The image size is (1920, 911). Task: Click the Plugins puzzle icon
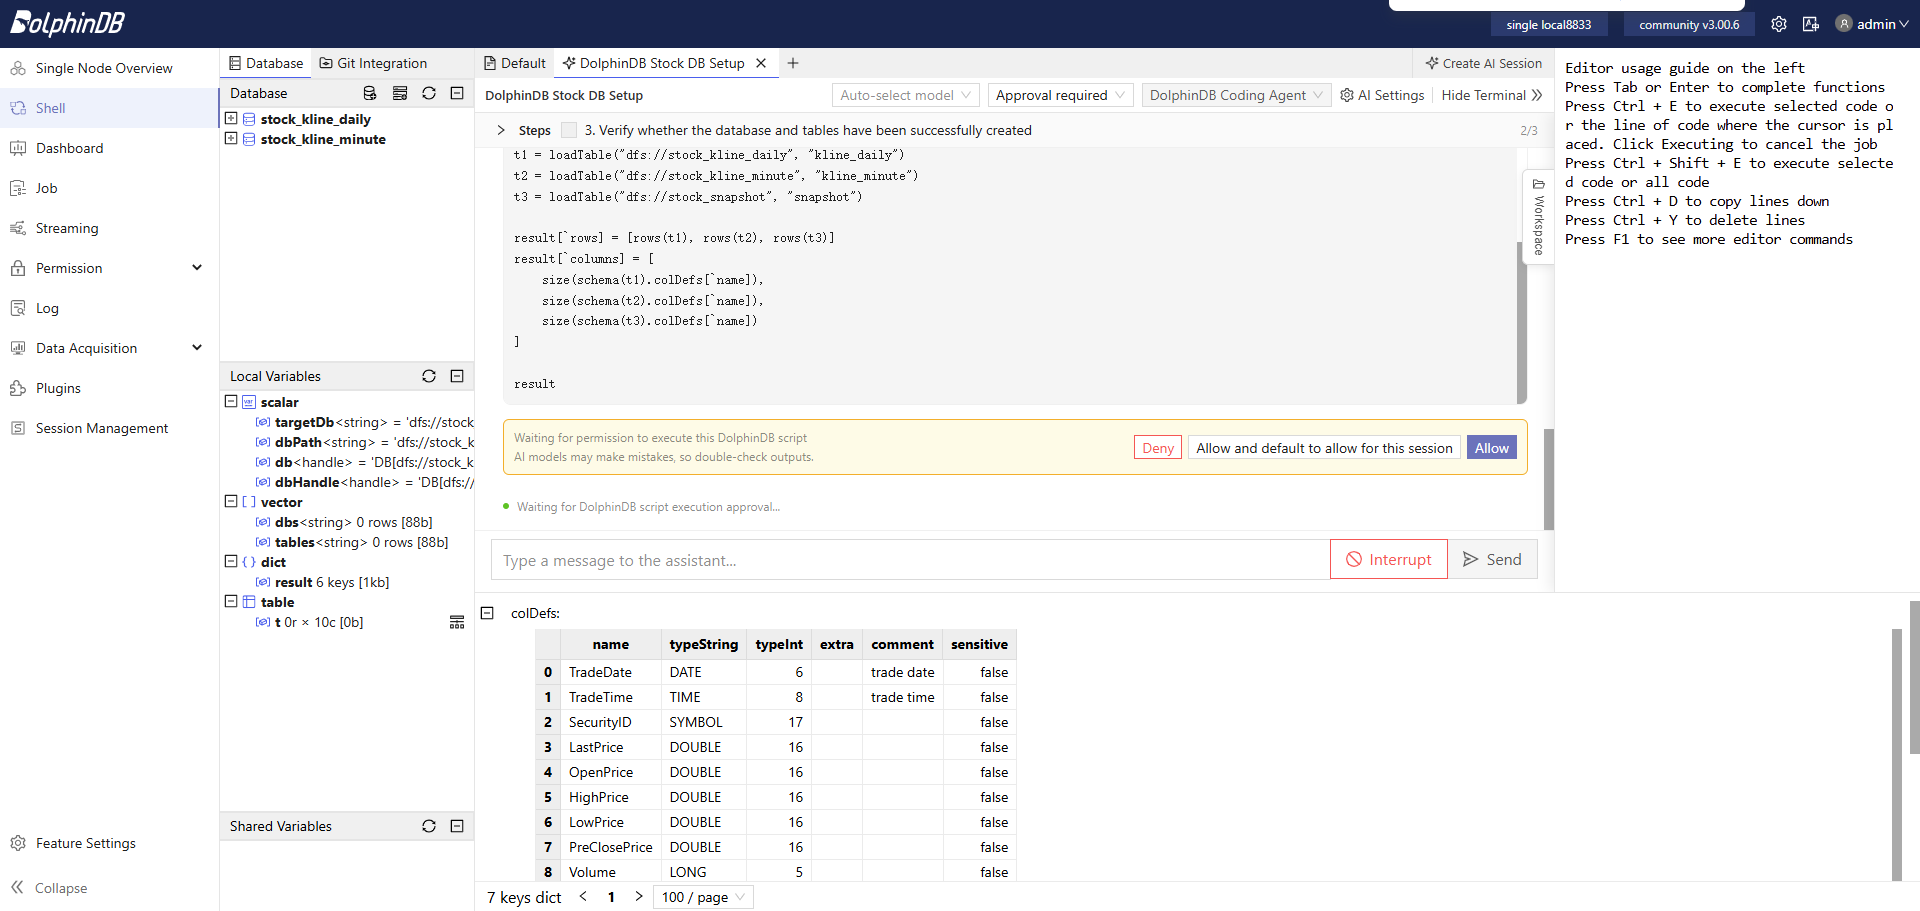[x=18, y=388]
